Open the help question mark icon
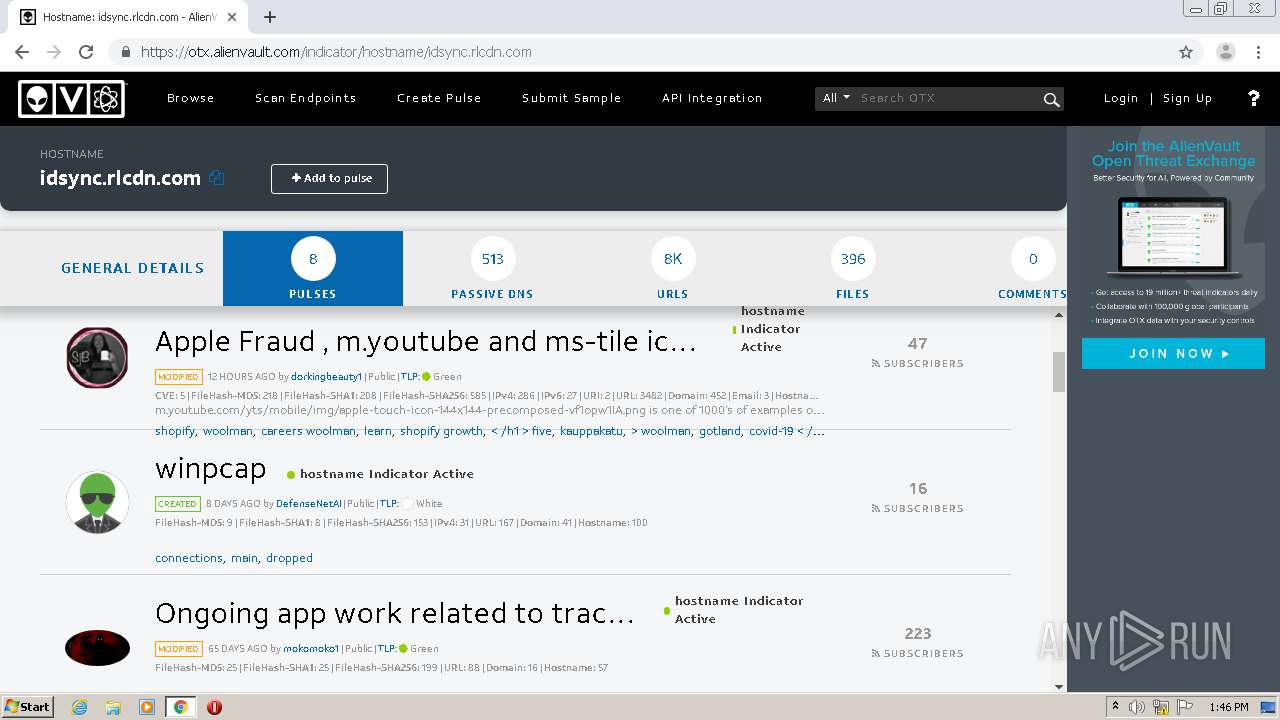 click(x=1253, y=98)
